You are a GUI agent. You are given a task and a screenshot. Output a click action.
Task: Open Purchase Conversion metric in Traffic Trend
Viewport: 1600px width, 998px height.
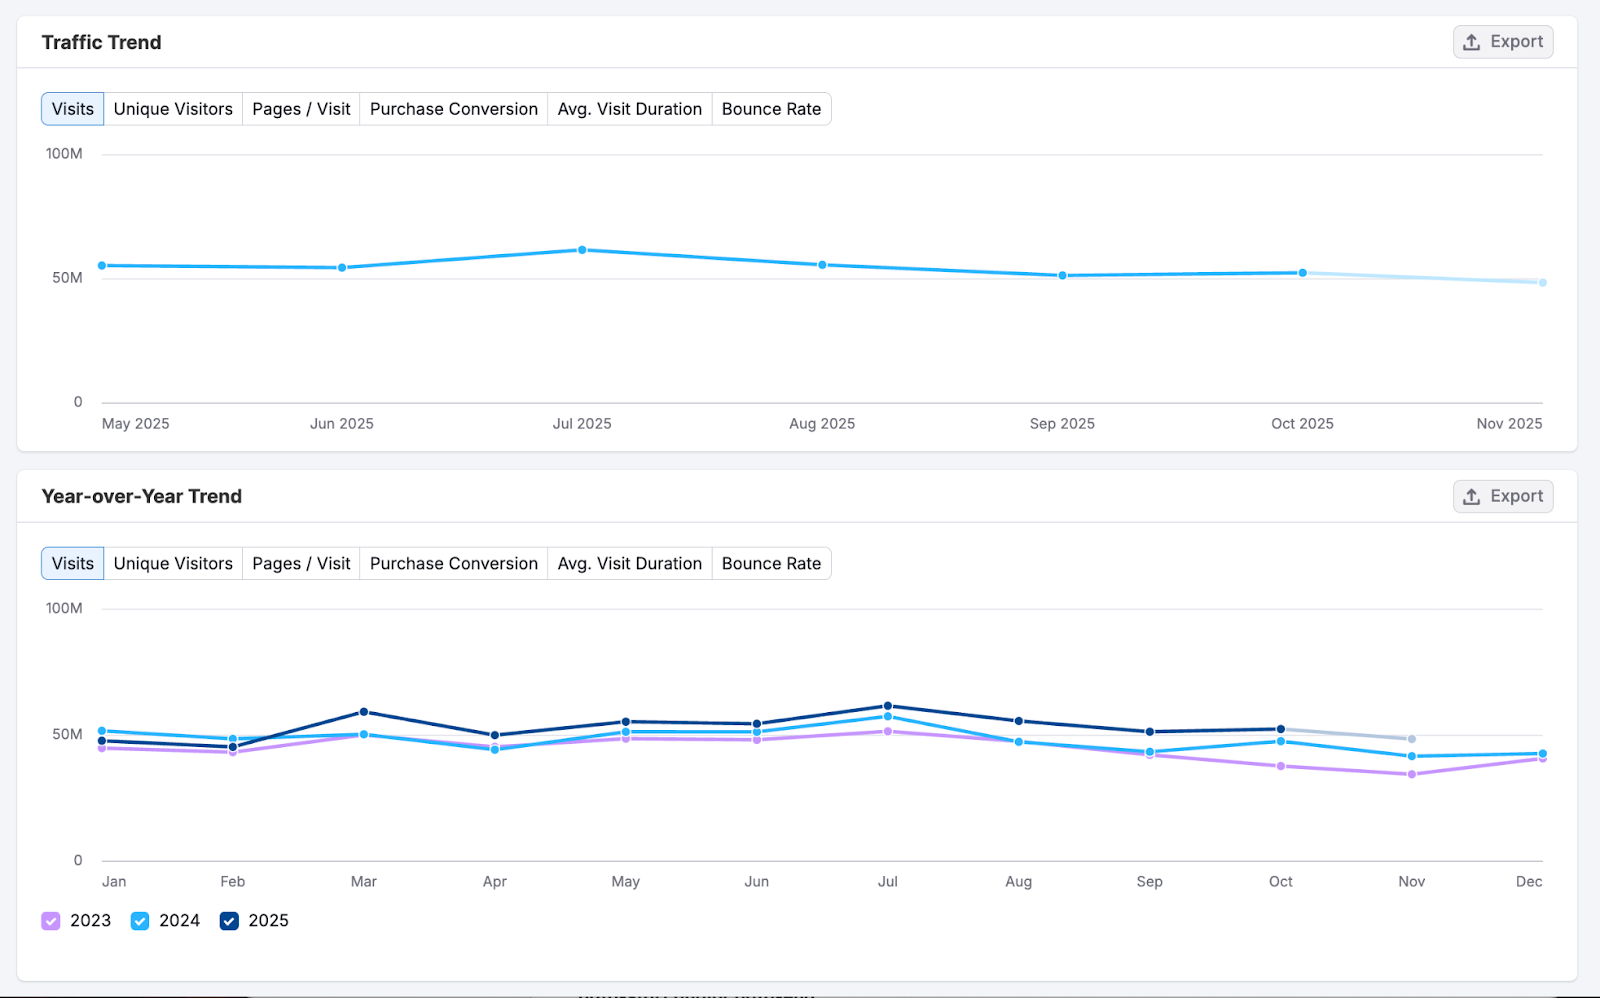(453, 108)
